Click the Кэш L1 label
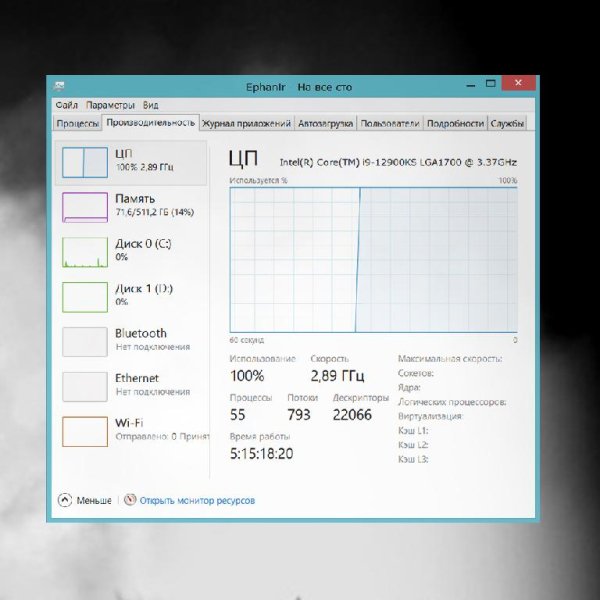Screen dimensions: 600x600 [413, 431]
